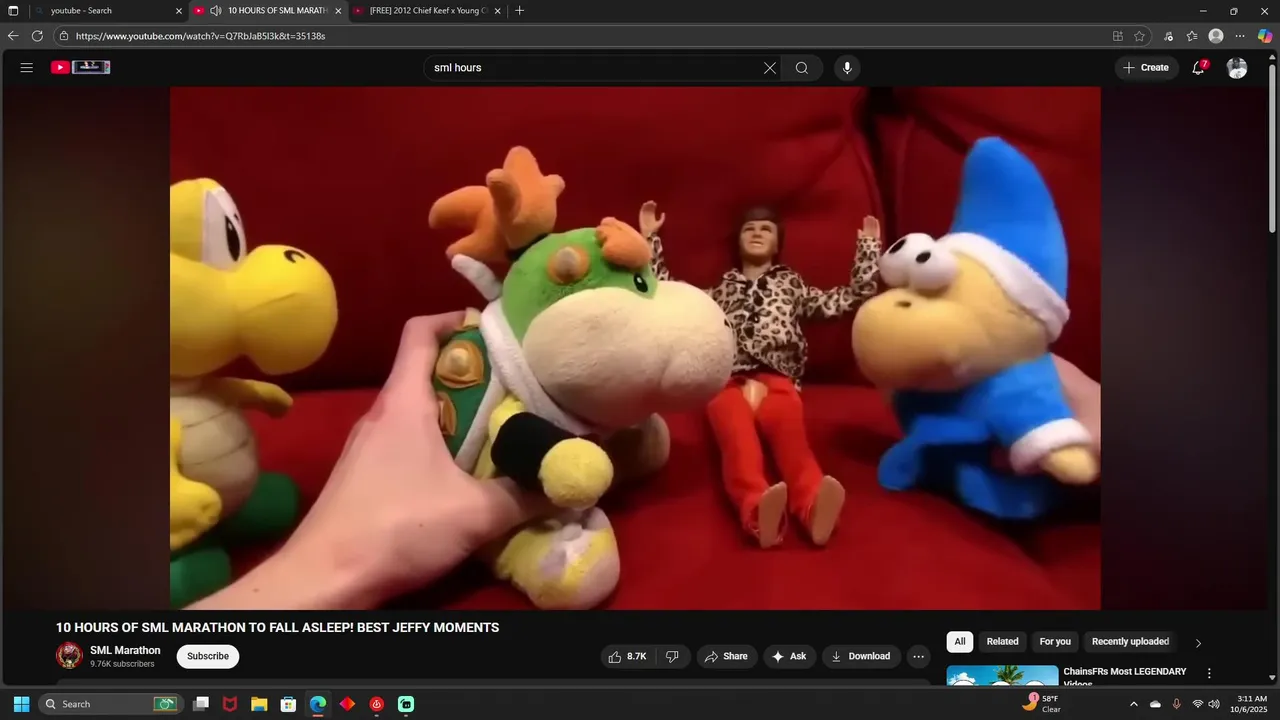Image resolution: width=1280 pixels, height=720 pixels.
Task: Dislike the video with thumbs down
Action: coord(672,656)
